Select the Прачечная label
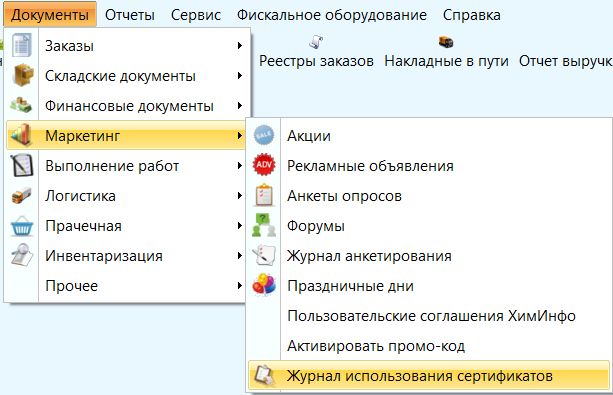 (x=83, y=226)
